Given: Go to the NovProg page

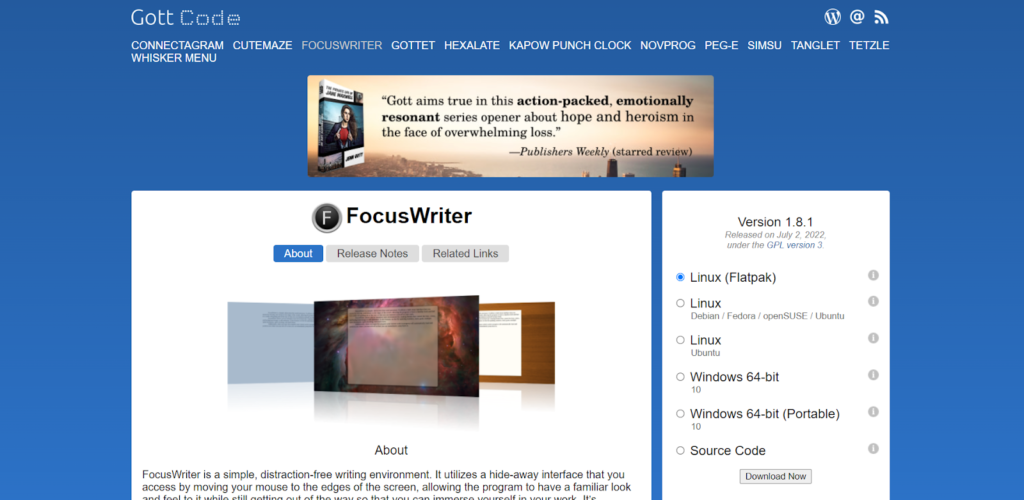Looking at the screenshot, I should tap(667, 46).
